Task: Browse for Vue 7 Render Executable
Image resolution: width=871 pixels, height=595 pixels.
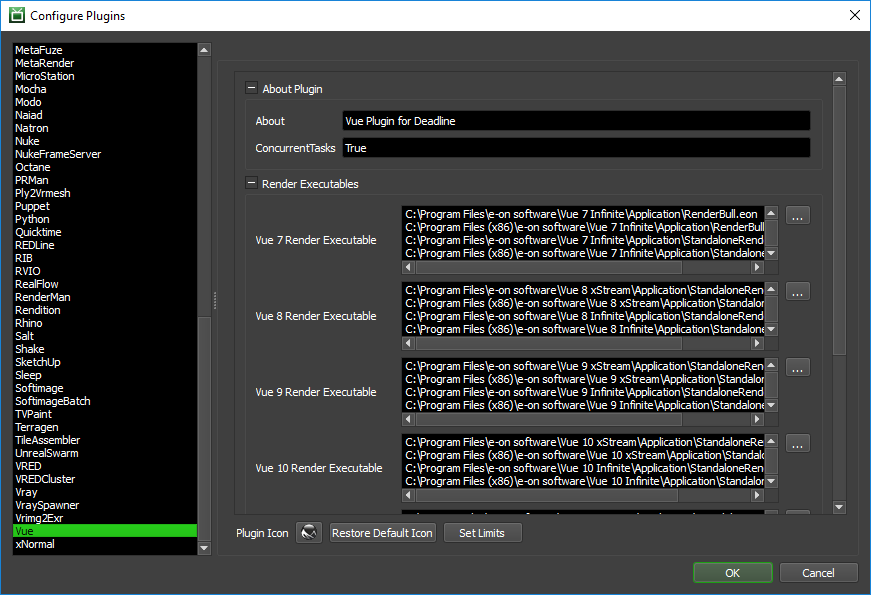Action: pos(797,216)
